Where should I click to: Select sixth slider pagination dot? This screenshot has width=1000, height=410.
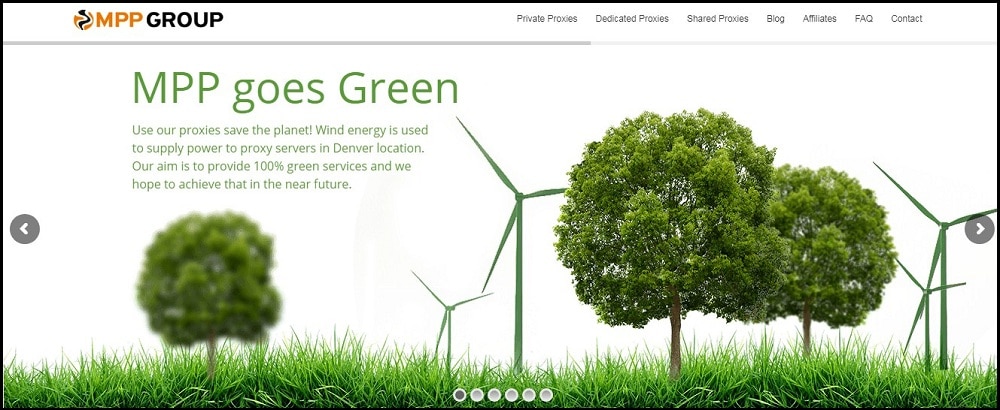(546, 395)
